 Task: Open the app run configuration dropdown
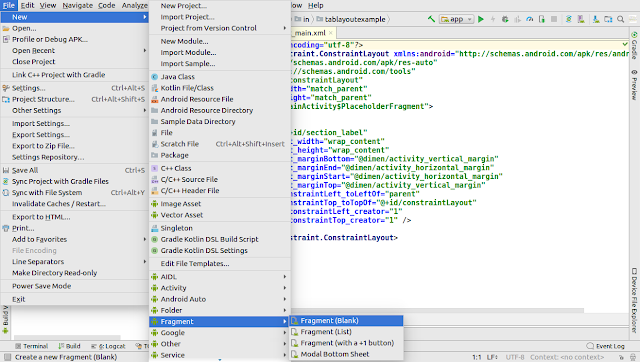tap(456, 19)
